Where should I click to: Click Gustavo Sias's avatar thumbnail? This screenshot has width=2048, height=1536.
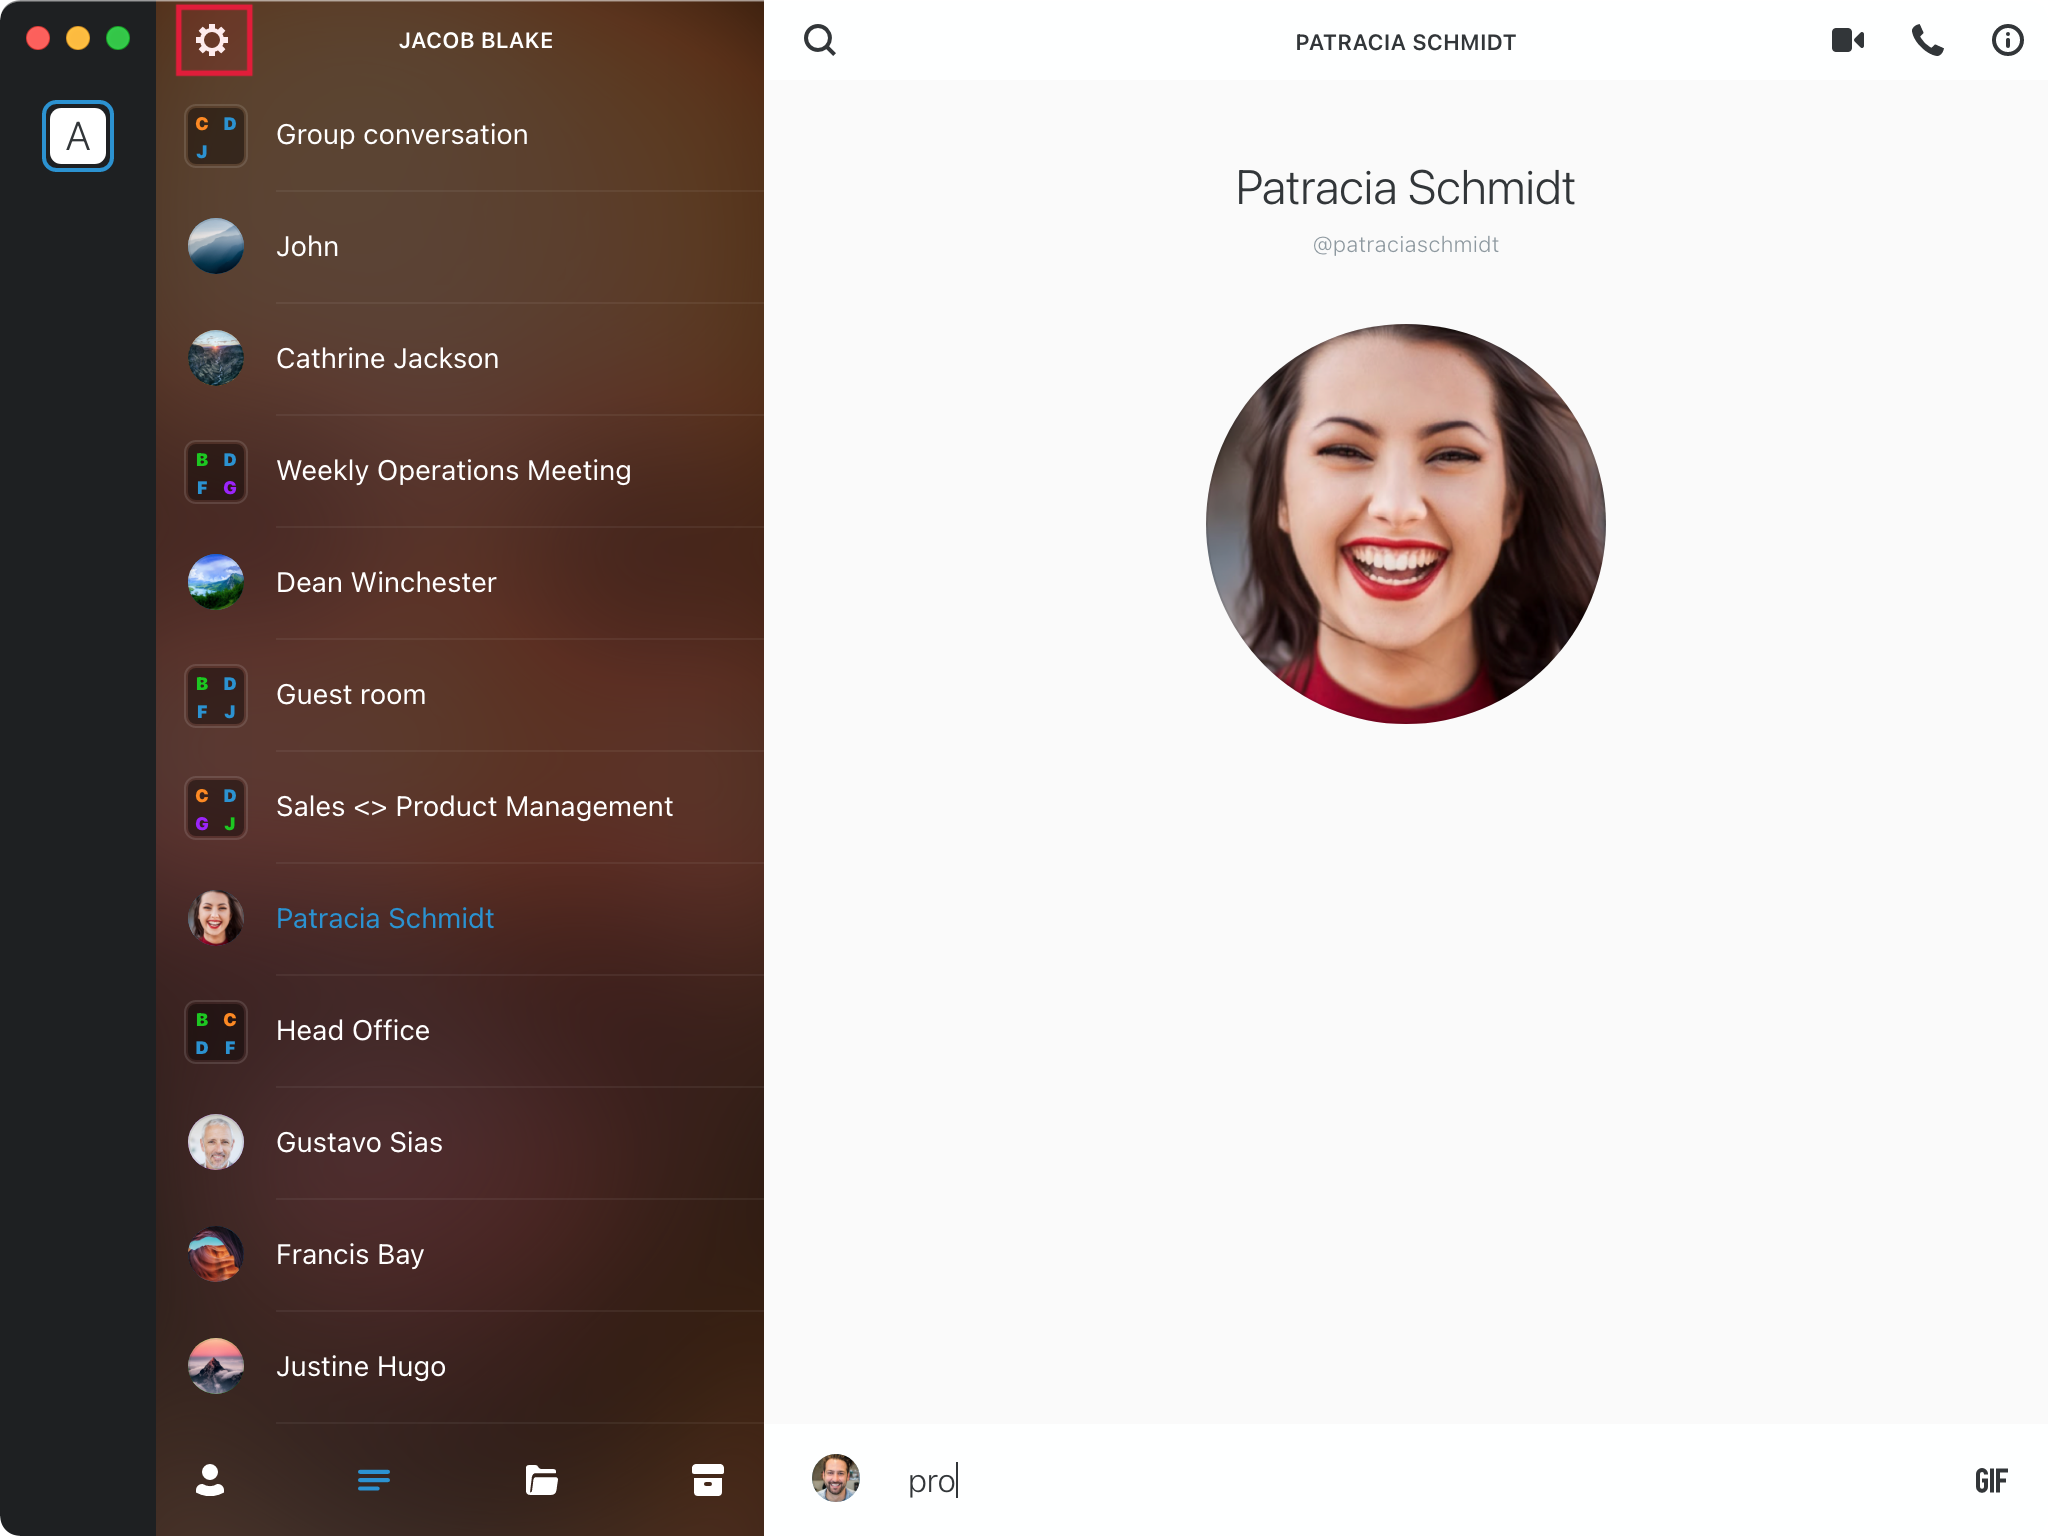point(216,1142)
